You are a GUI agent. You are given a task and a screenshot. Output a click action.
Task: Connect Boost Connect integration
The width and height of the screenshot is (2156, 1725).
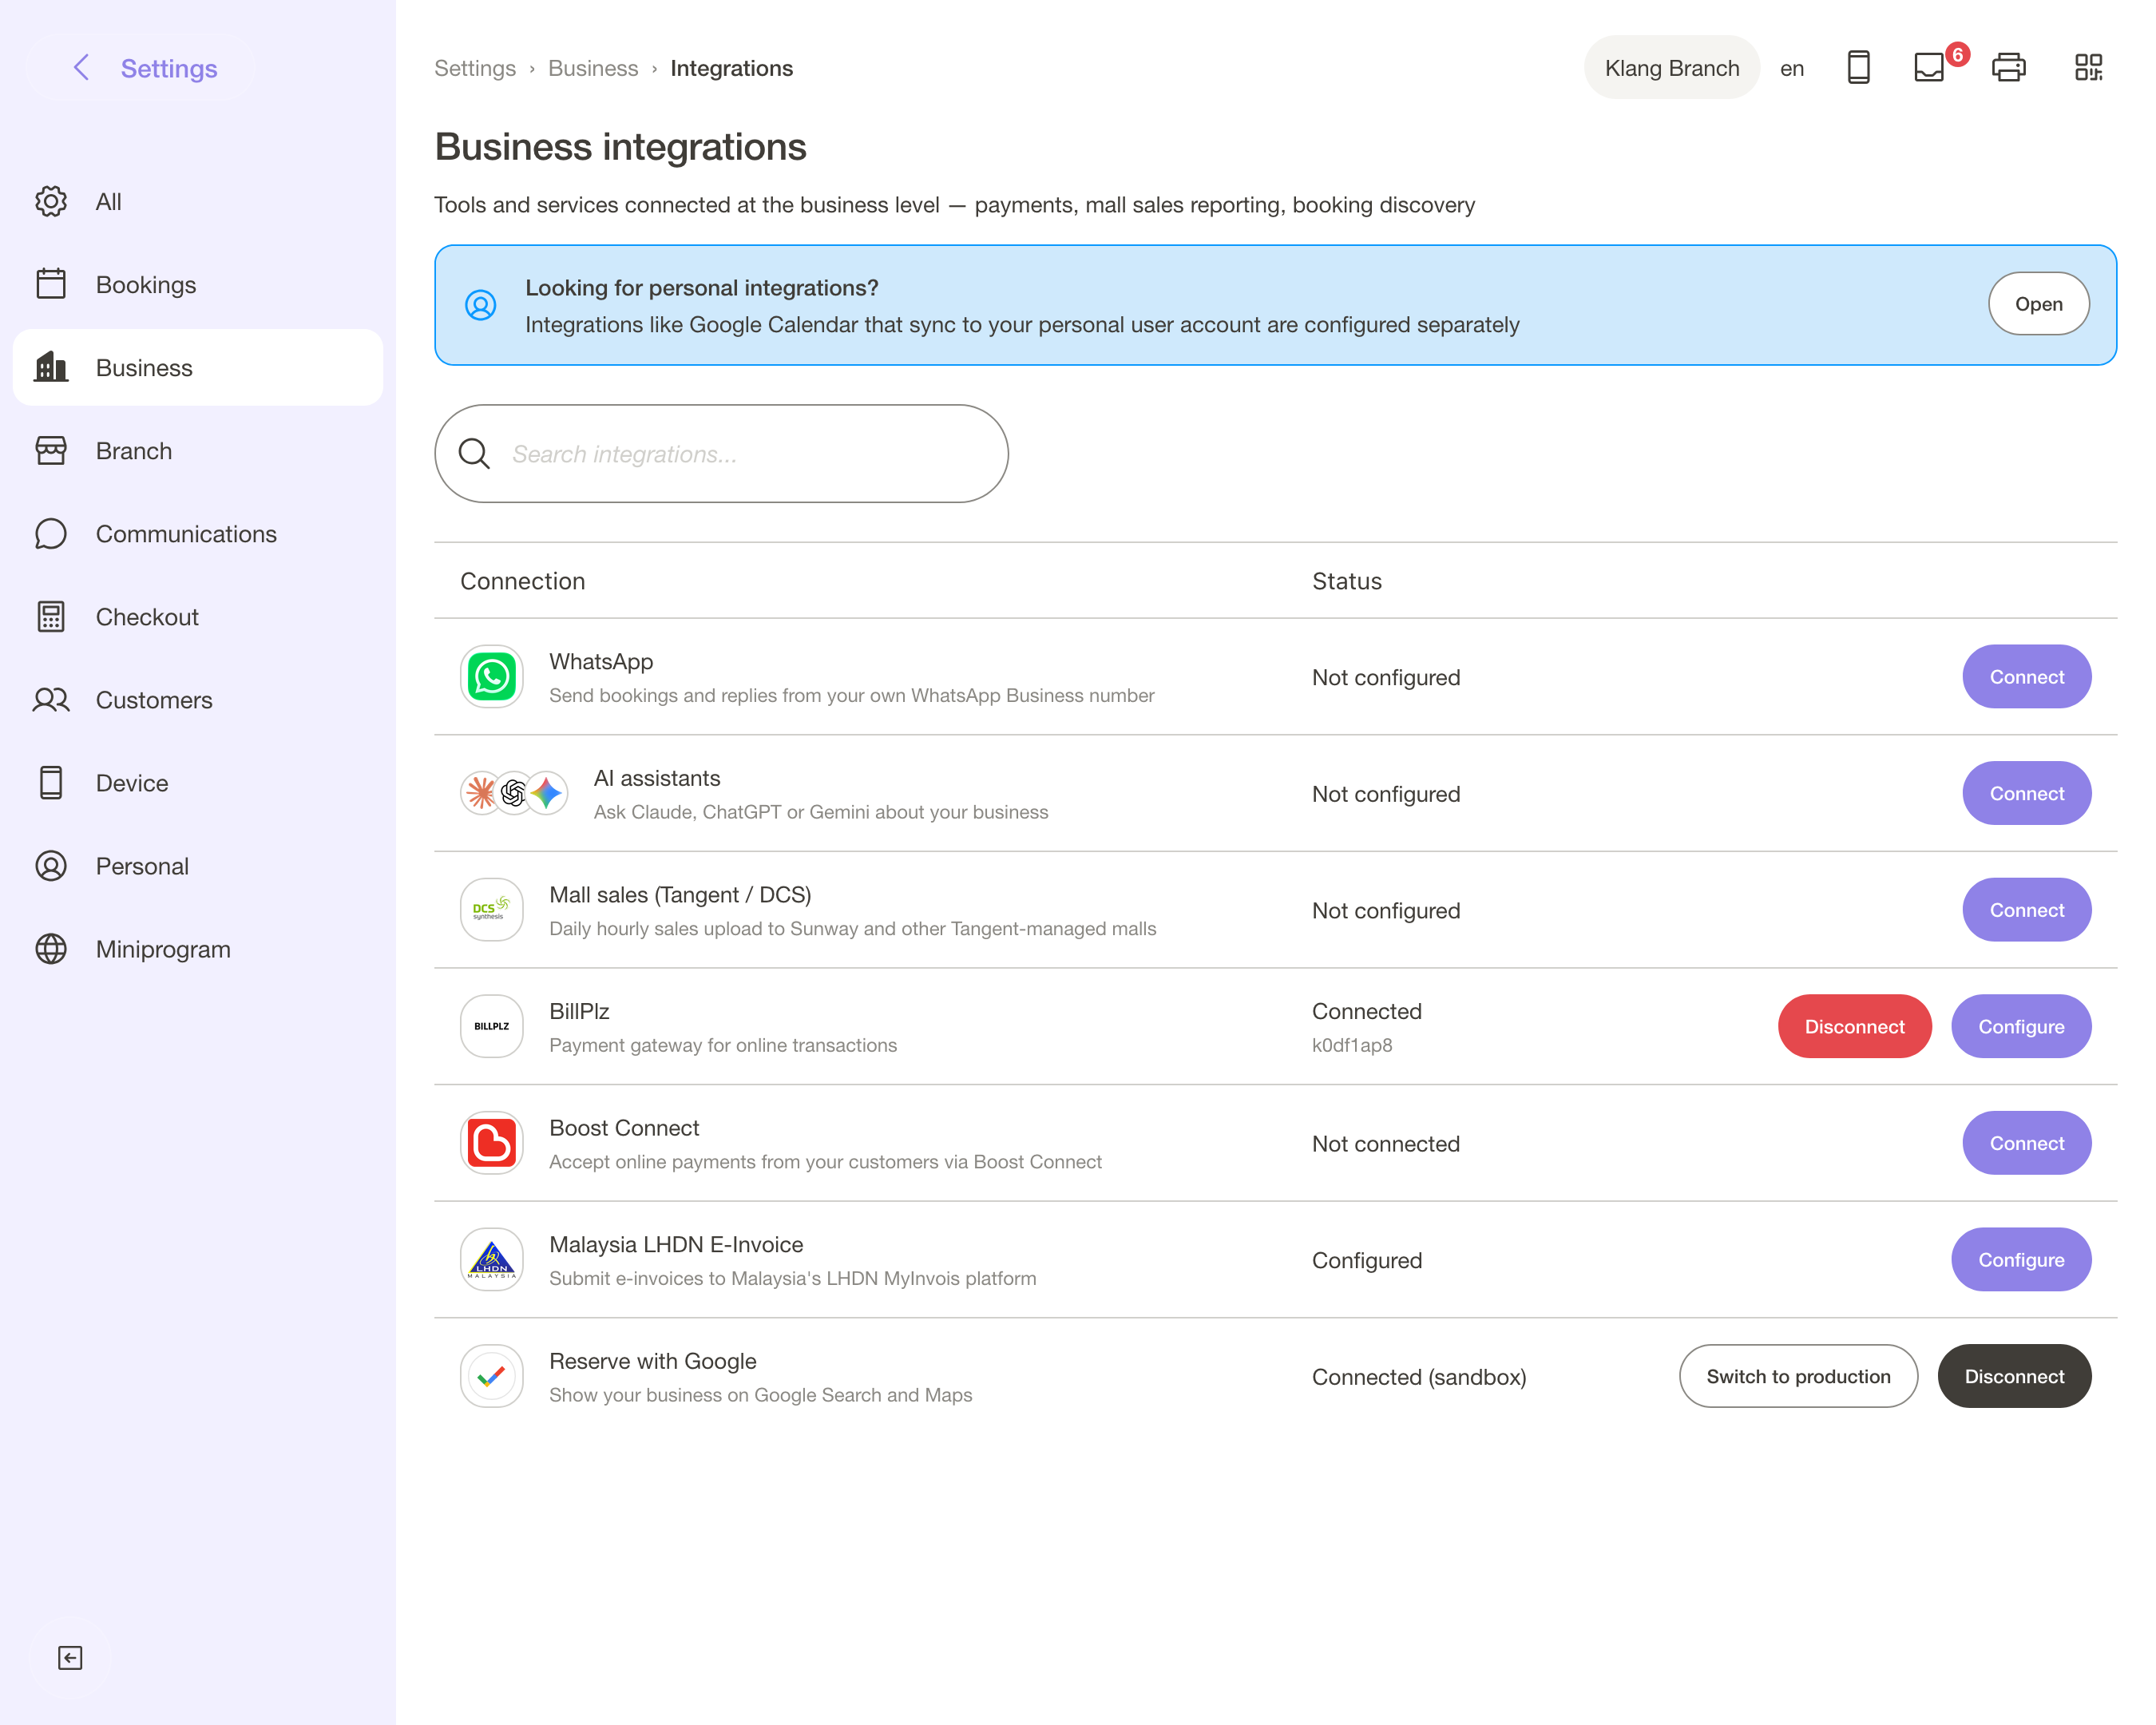pos(2027,1143)
